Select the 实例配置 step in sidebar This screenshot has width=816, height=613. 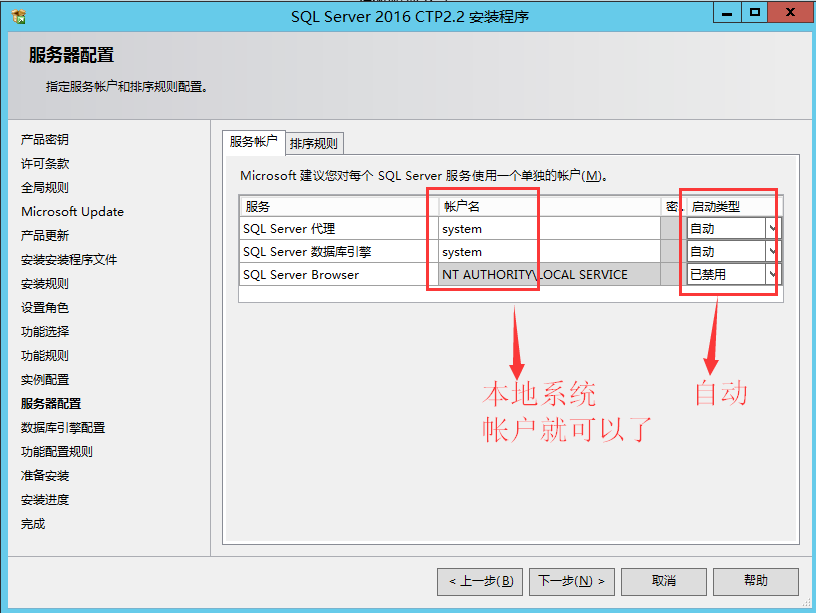pos(45,379)
